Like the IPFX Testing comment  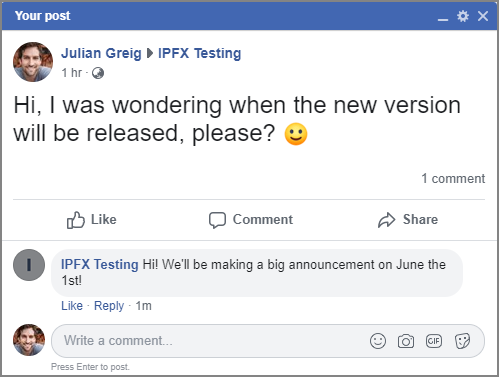click(x=72, y=306)
